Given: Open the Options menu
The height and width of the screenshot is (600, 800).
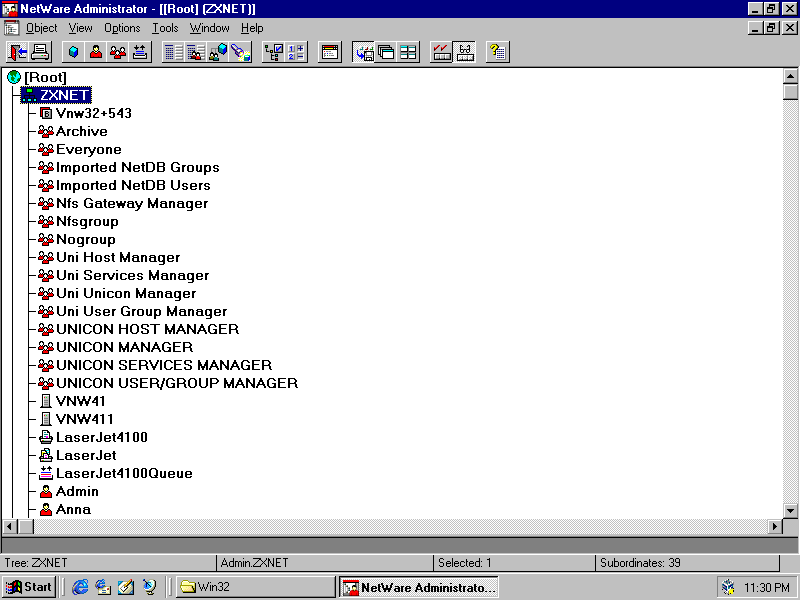Looking at the screenshot, I should click(x=122, y=28).
